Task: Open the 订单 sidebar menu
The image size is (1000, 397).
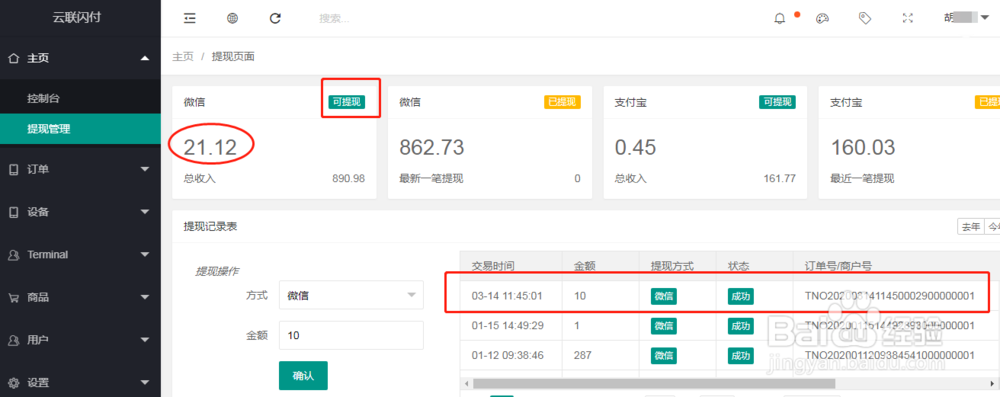Action: pyautogui.click(x=80, y=169)
